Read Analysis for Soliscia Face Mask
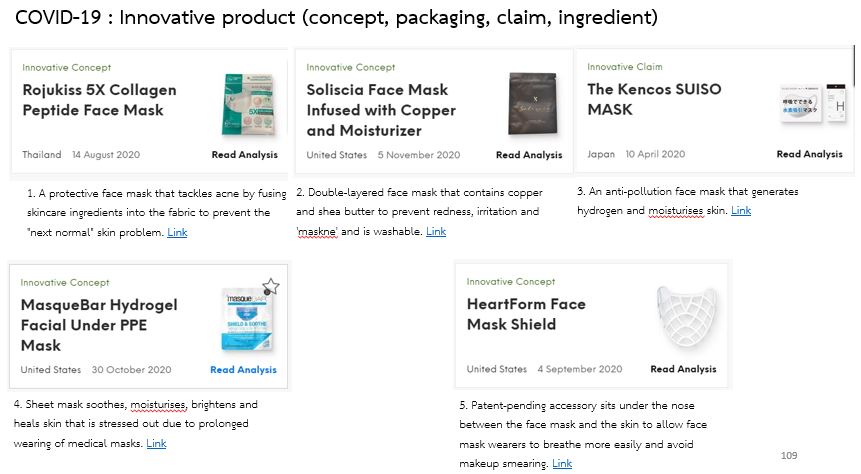 tap(529, 155)
